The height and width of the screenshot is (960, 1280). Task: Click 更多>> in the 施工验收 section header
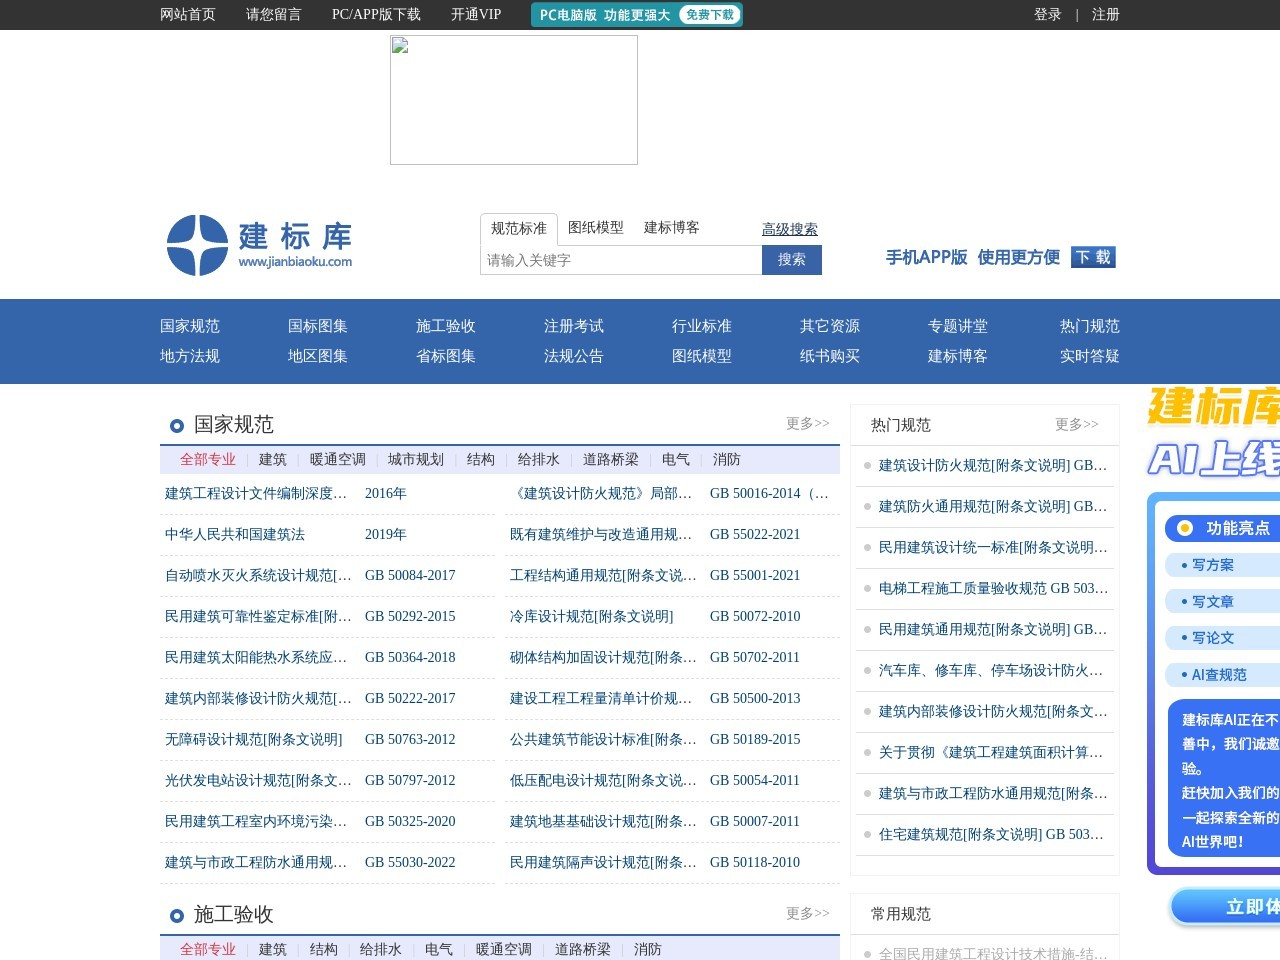(808, 914)
